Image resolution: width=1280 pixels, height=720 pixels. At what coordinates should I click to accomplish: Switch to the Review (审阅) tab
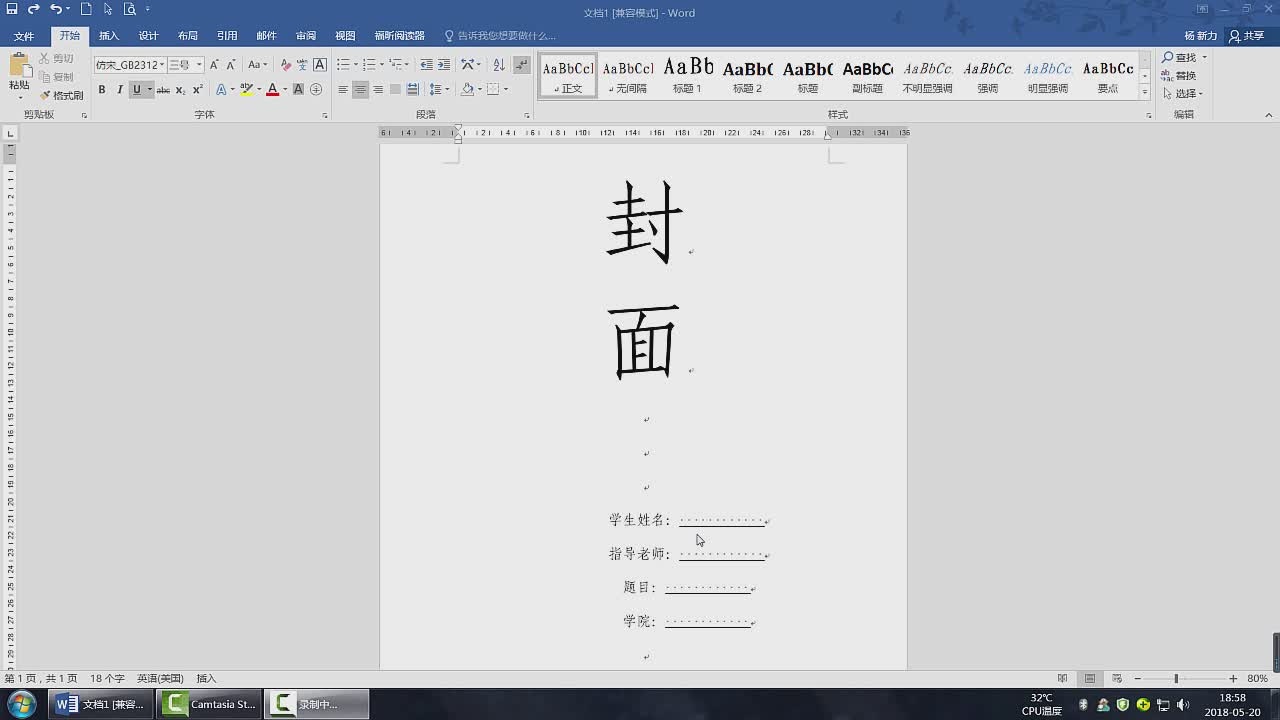[x=306, y=36]
